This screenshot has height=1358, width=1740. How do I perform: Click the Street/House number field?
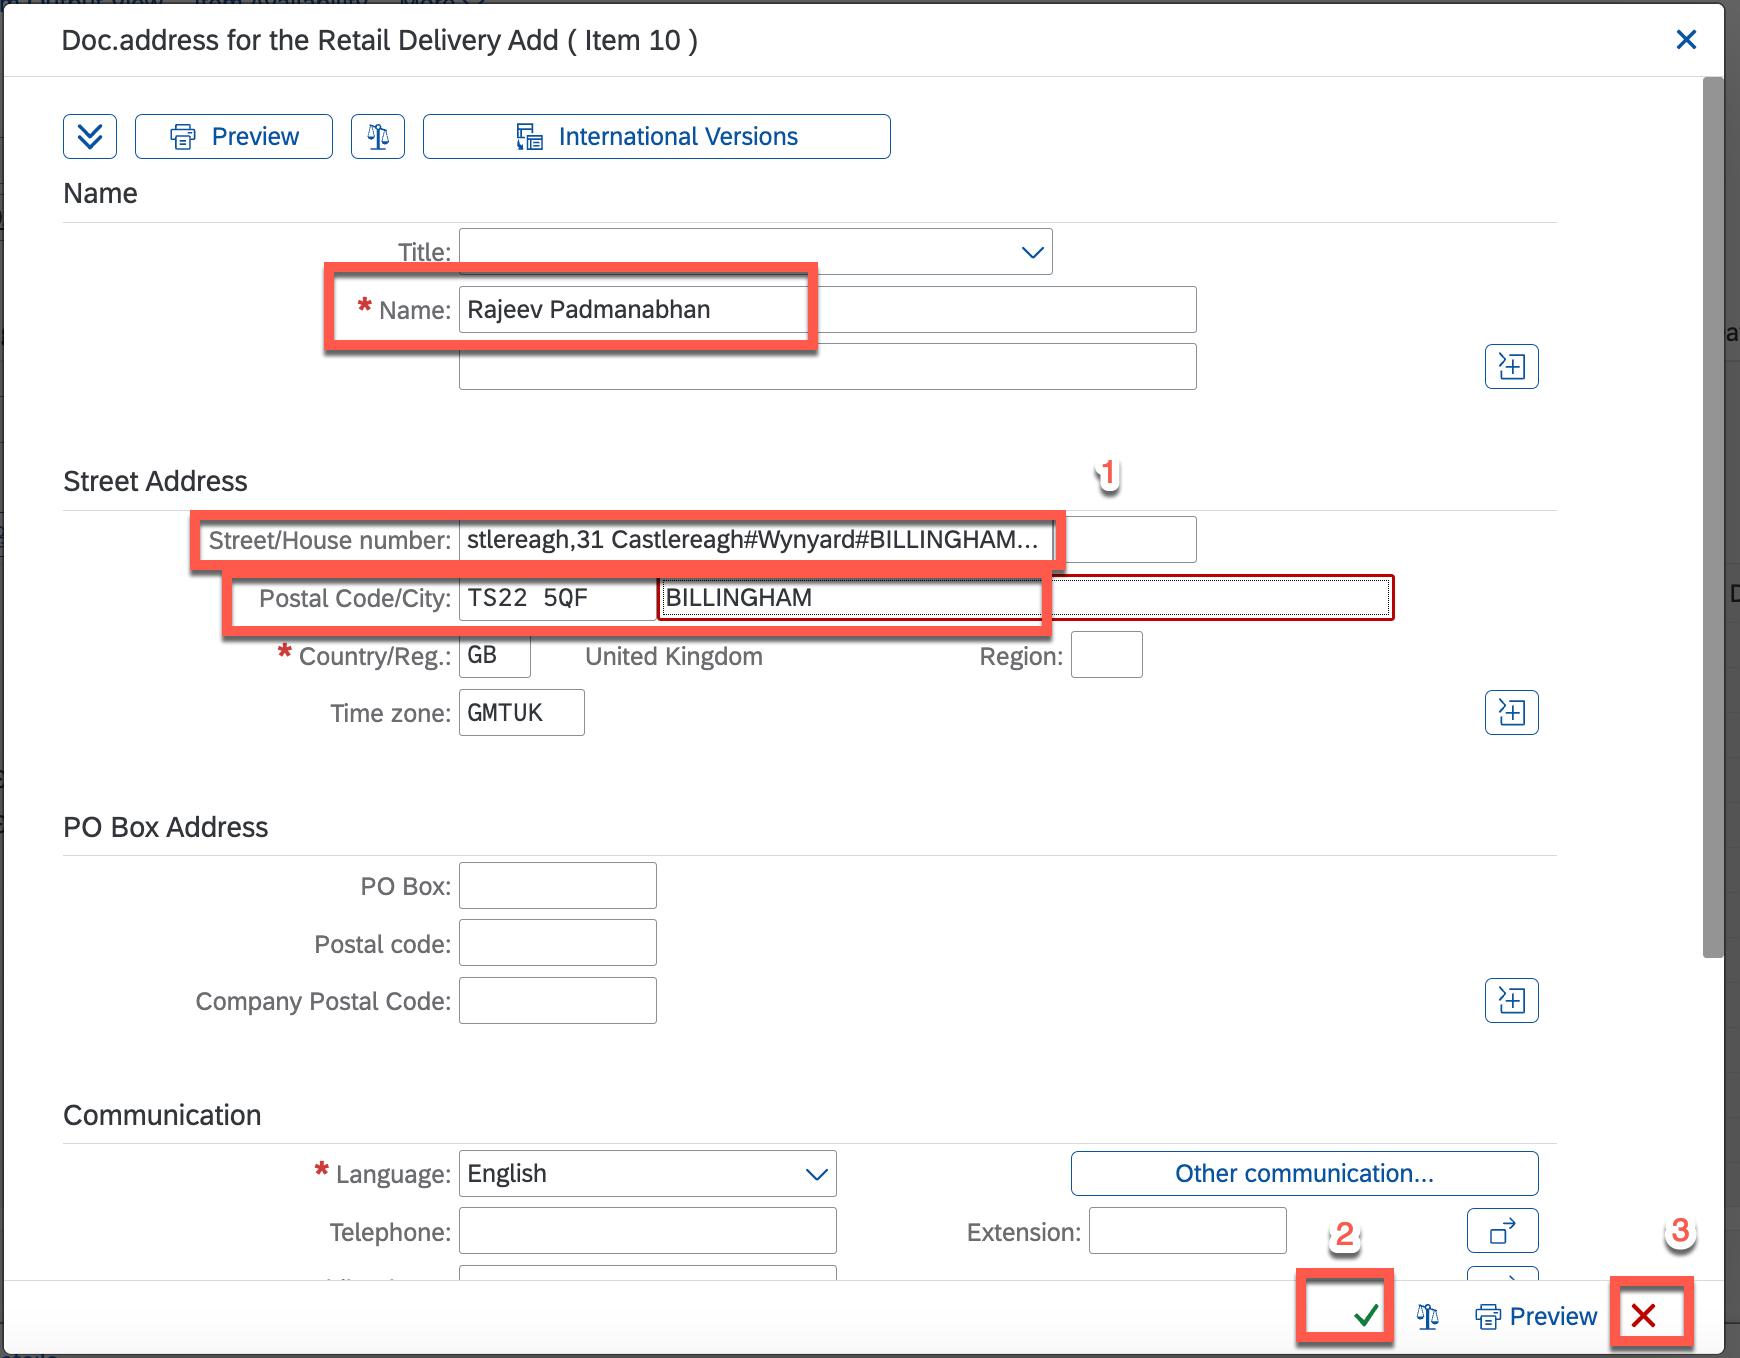755,540
